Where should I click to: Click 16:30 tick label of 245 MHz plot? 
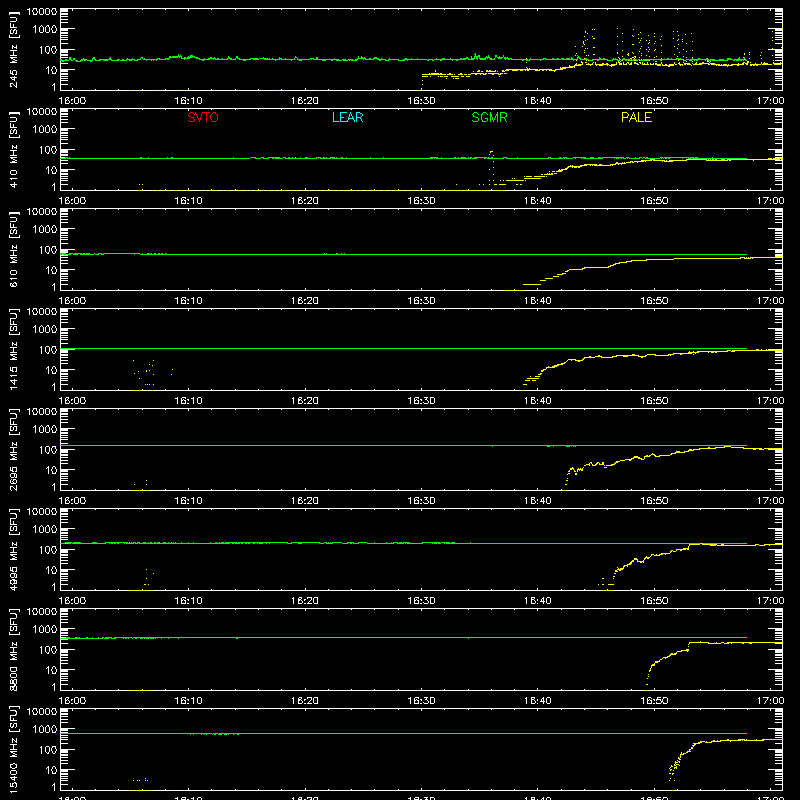coord(421,101)
